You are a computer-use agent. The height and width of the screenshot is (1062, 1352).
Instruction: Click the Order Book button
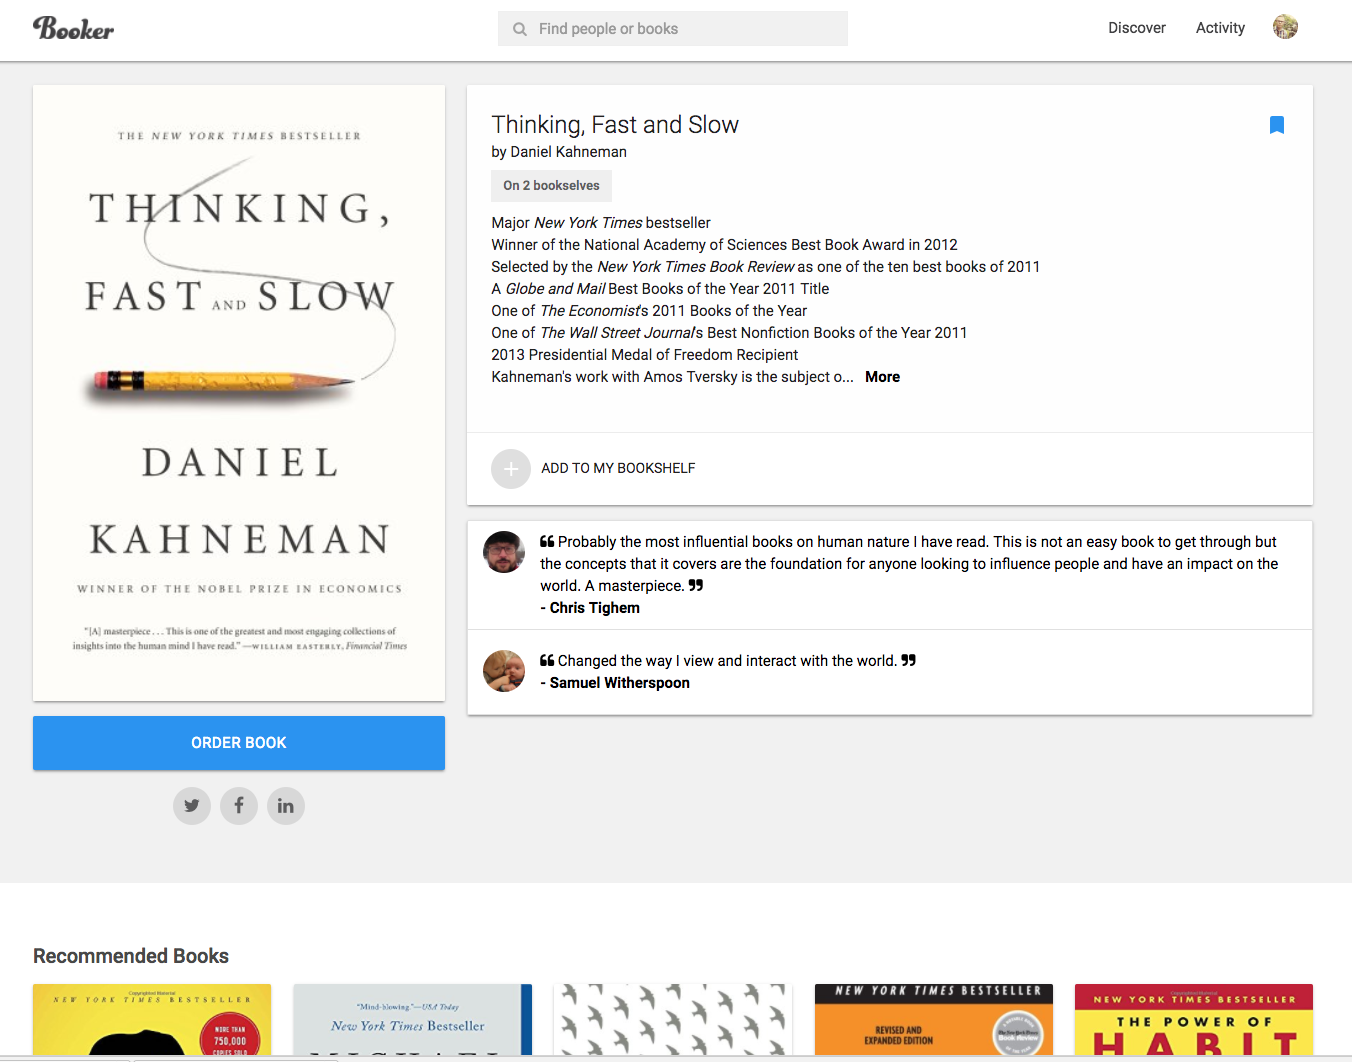coord(239,743)
